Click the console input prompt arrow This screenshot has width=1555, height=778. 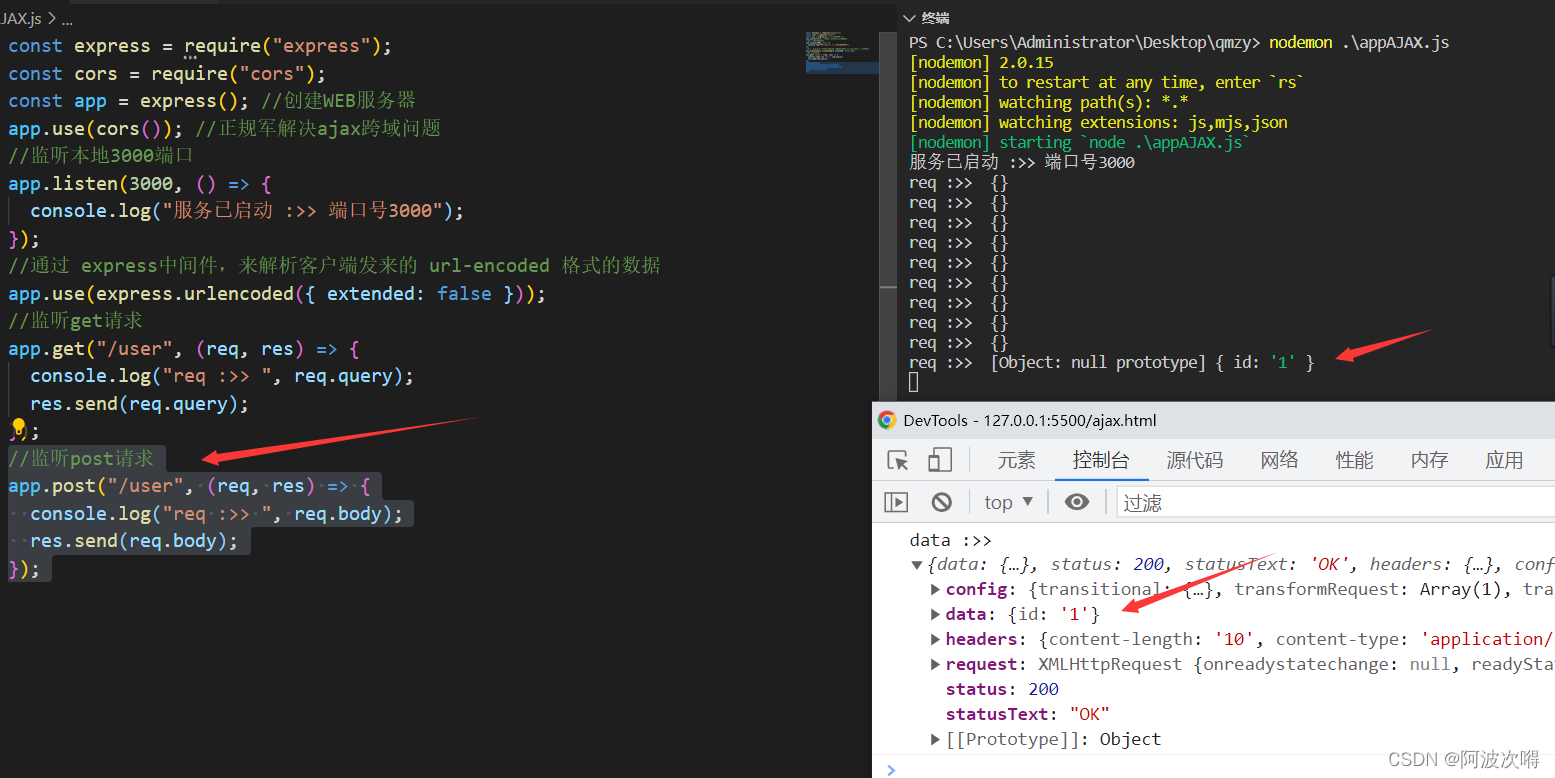pyautogui.click(x=892, y=769)
